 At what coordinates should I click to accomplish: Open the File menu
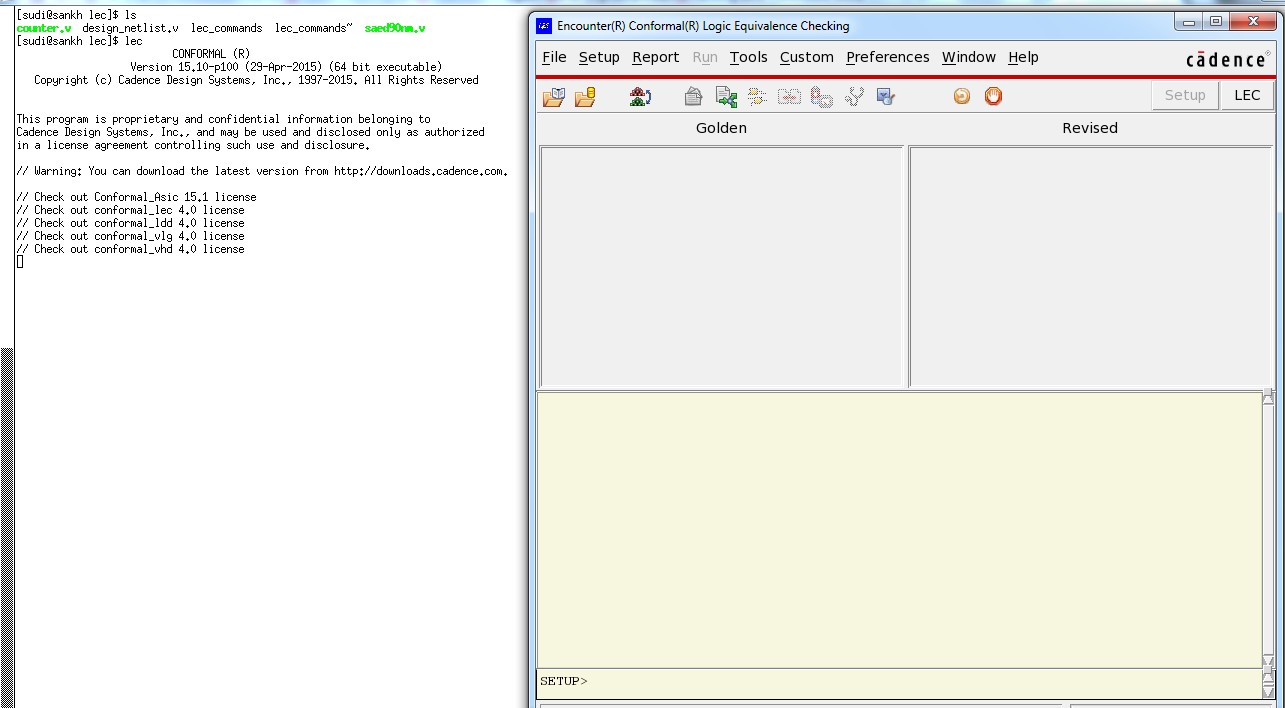point(554,57)
